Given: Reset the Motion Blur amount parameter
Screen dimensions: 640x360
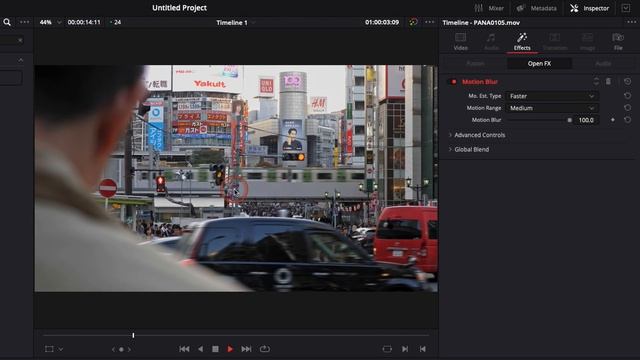Looking at the screenshot, I should pyautogui.click(x=627, y=120).
